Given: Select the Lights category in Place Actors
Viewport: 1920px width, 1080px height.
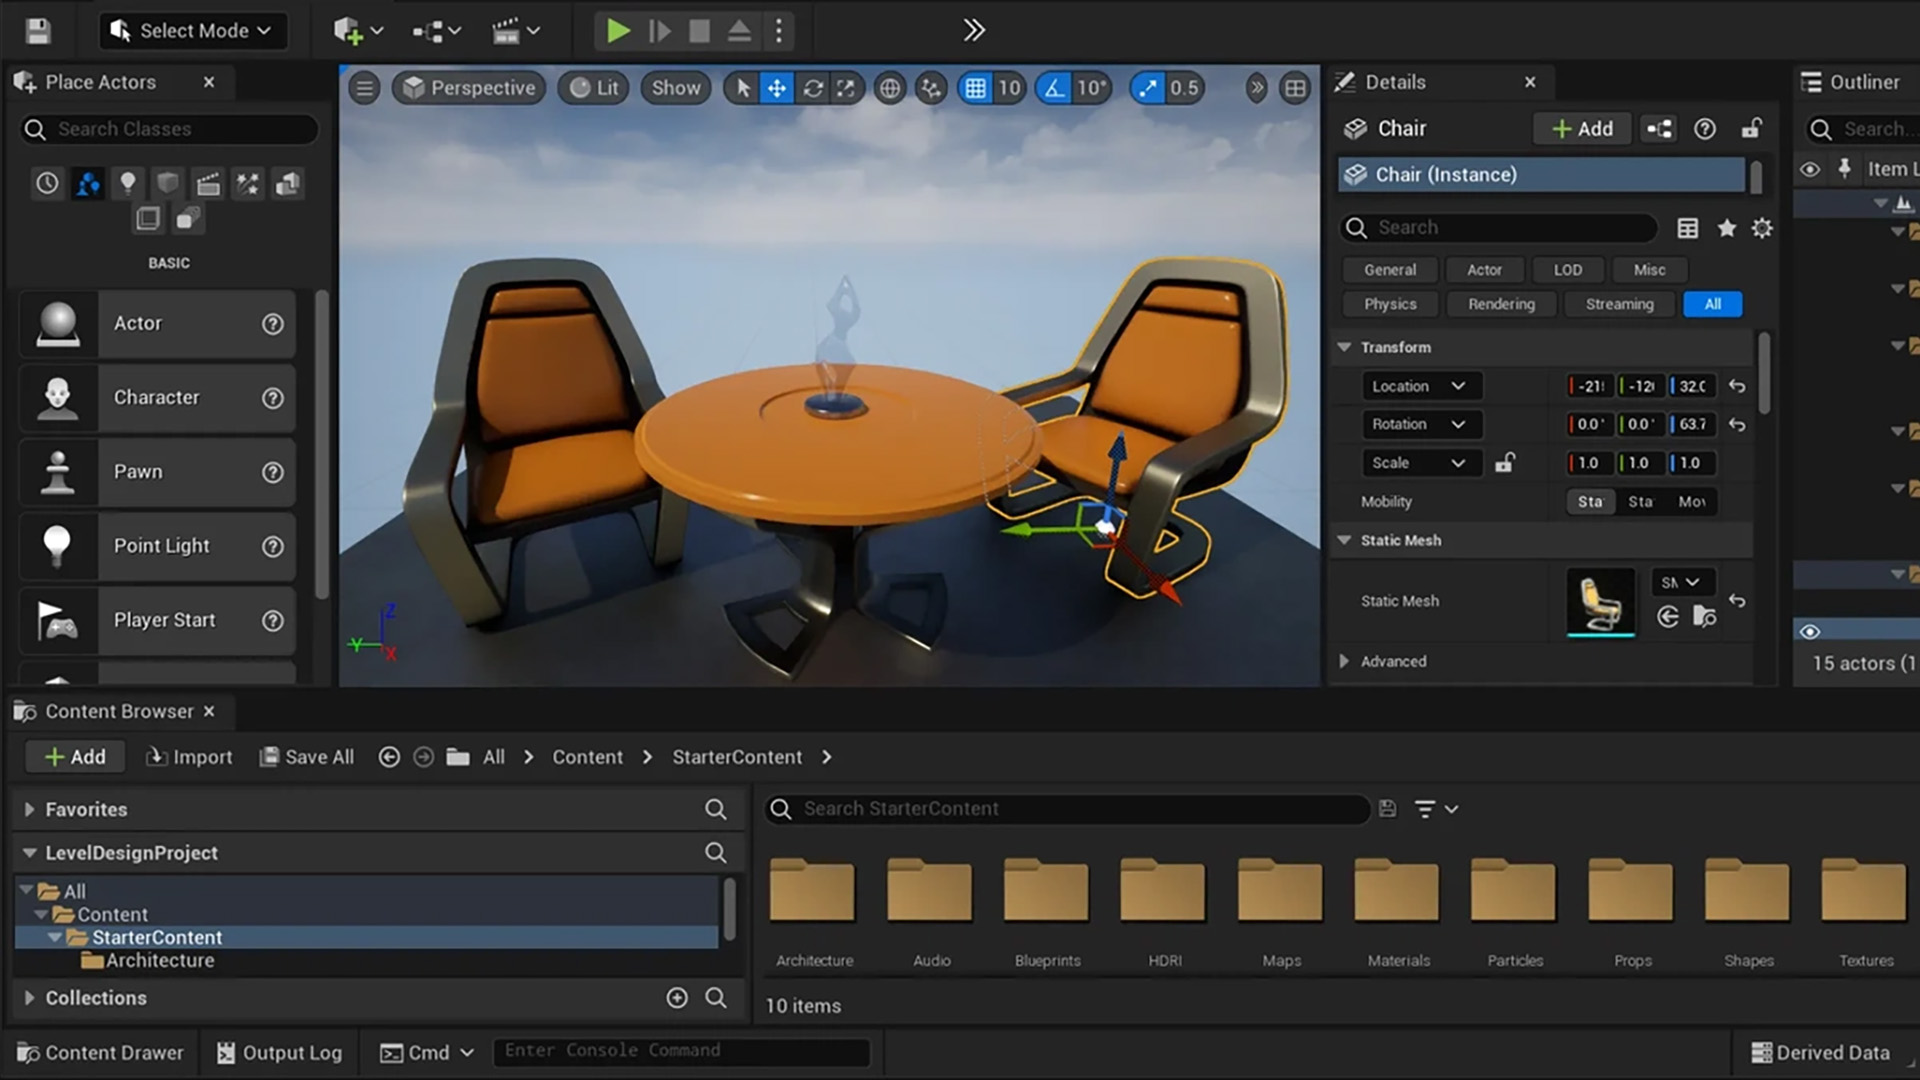Looking at the screenshot, I should pyautogui.click(x=128, y=183).
